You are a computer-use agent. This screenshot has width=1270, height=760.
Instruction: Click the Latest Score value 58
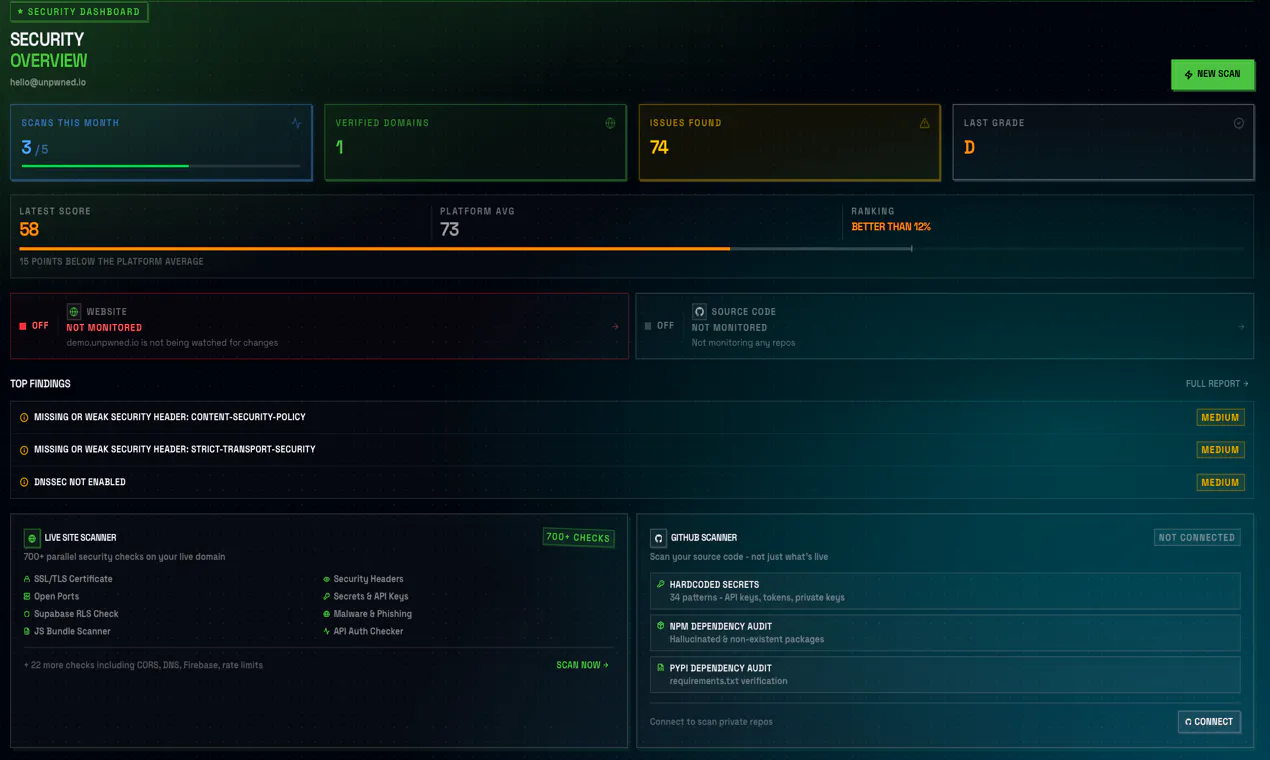click(29, 229)
